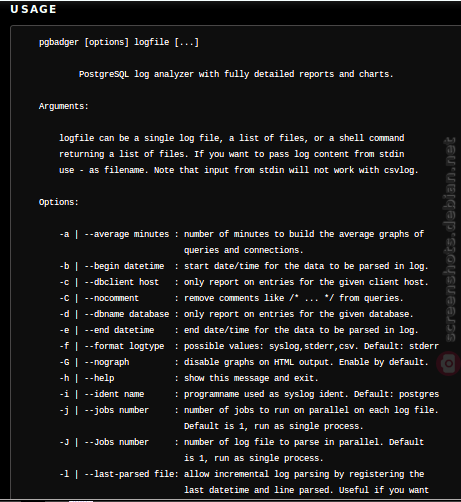Click the PostgreSQL log analyzer description line
This screenshot has width=461, height=502.
236,74
